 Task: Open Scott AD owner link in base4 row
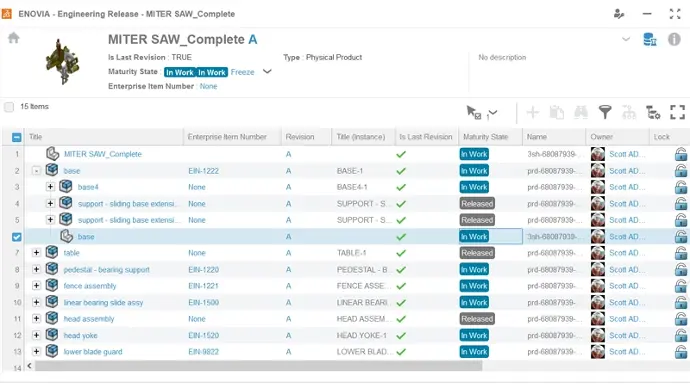tap(627, 187)
